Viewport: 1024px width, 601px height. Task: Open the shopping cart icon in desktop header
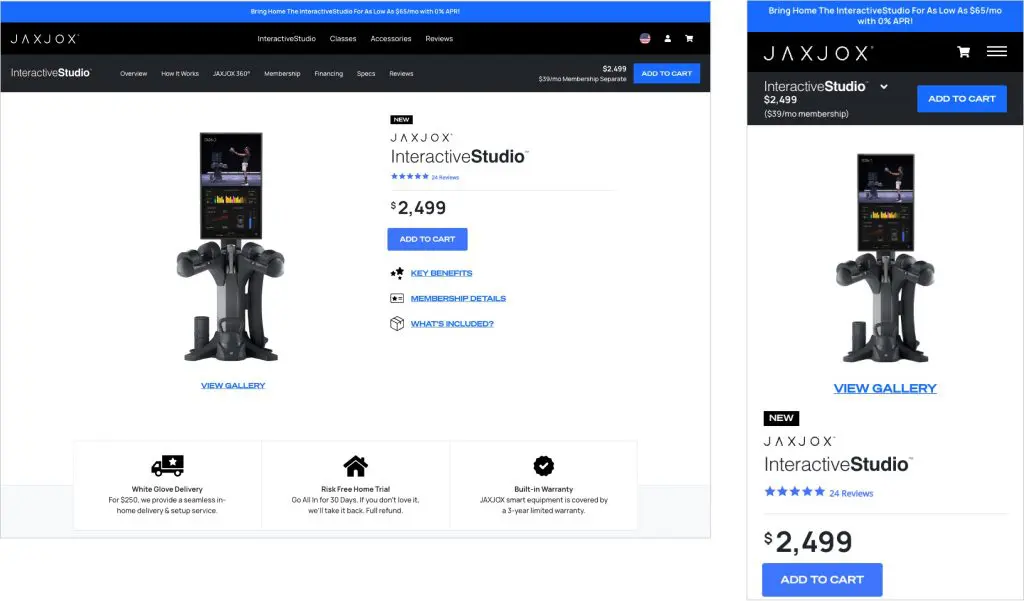[x=689, y=39]
